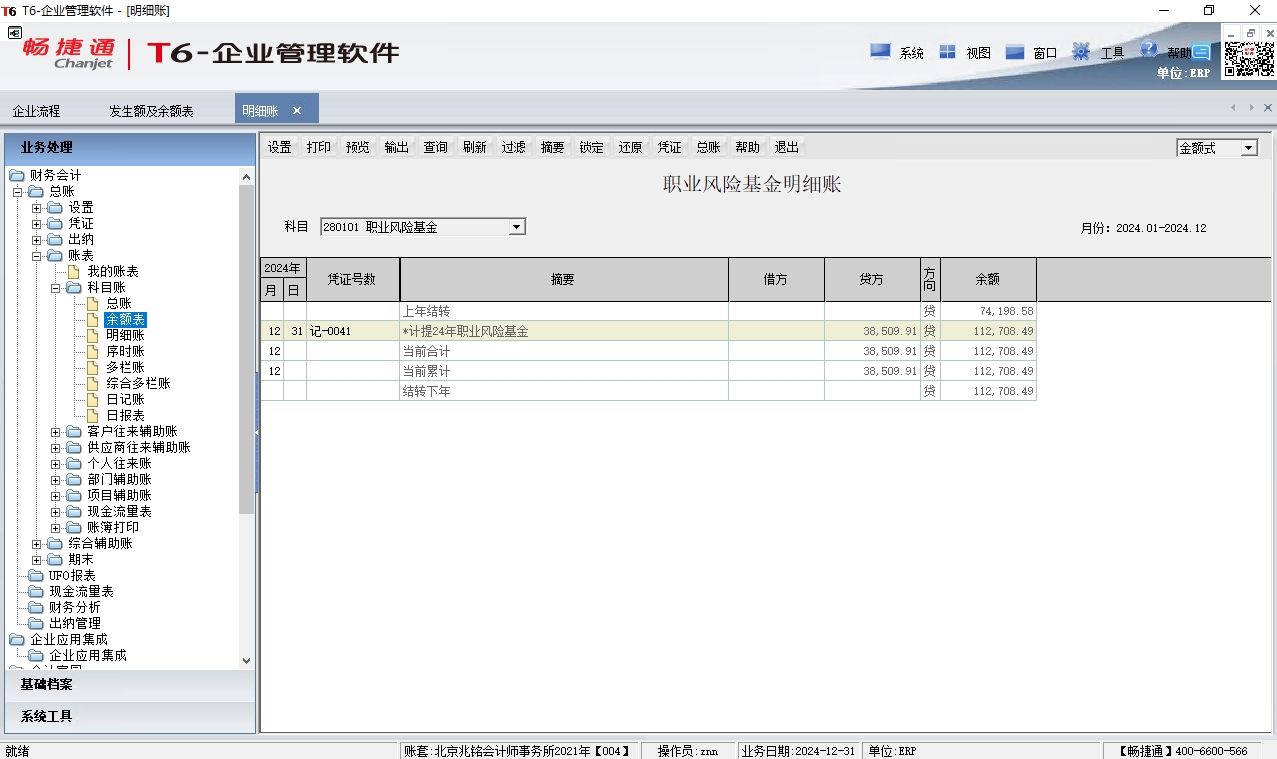The image size is (1277, 759).
Task: Open the chat message bubble icon
Action: coord(1201,52)
